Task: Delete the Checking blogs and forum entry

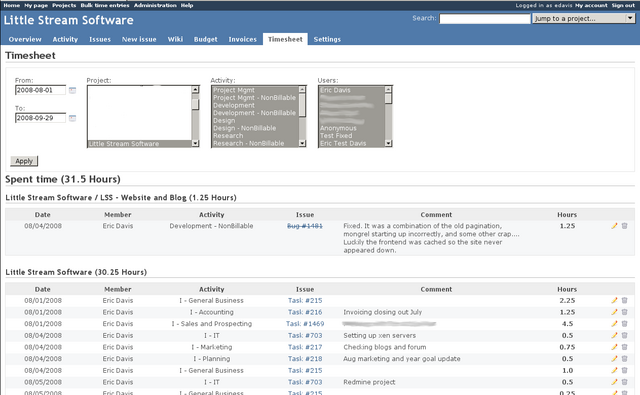Action: pyautogui.click(x=624, y=347)
